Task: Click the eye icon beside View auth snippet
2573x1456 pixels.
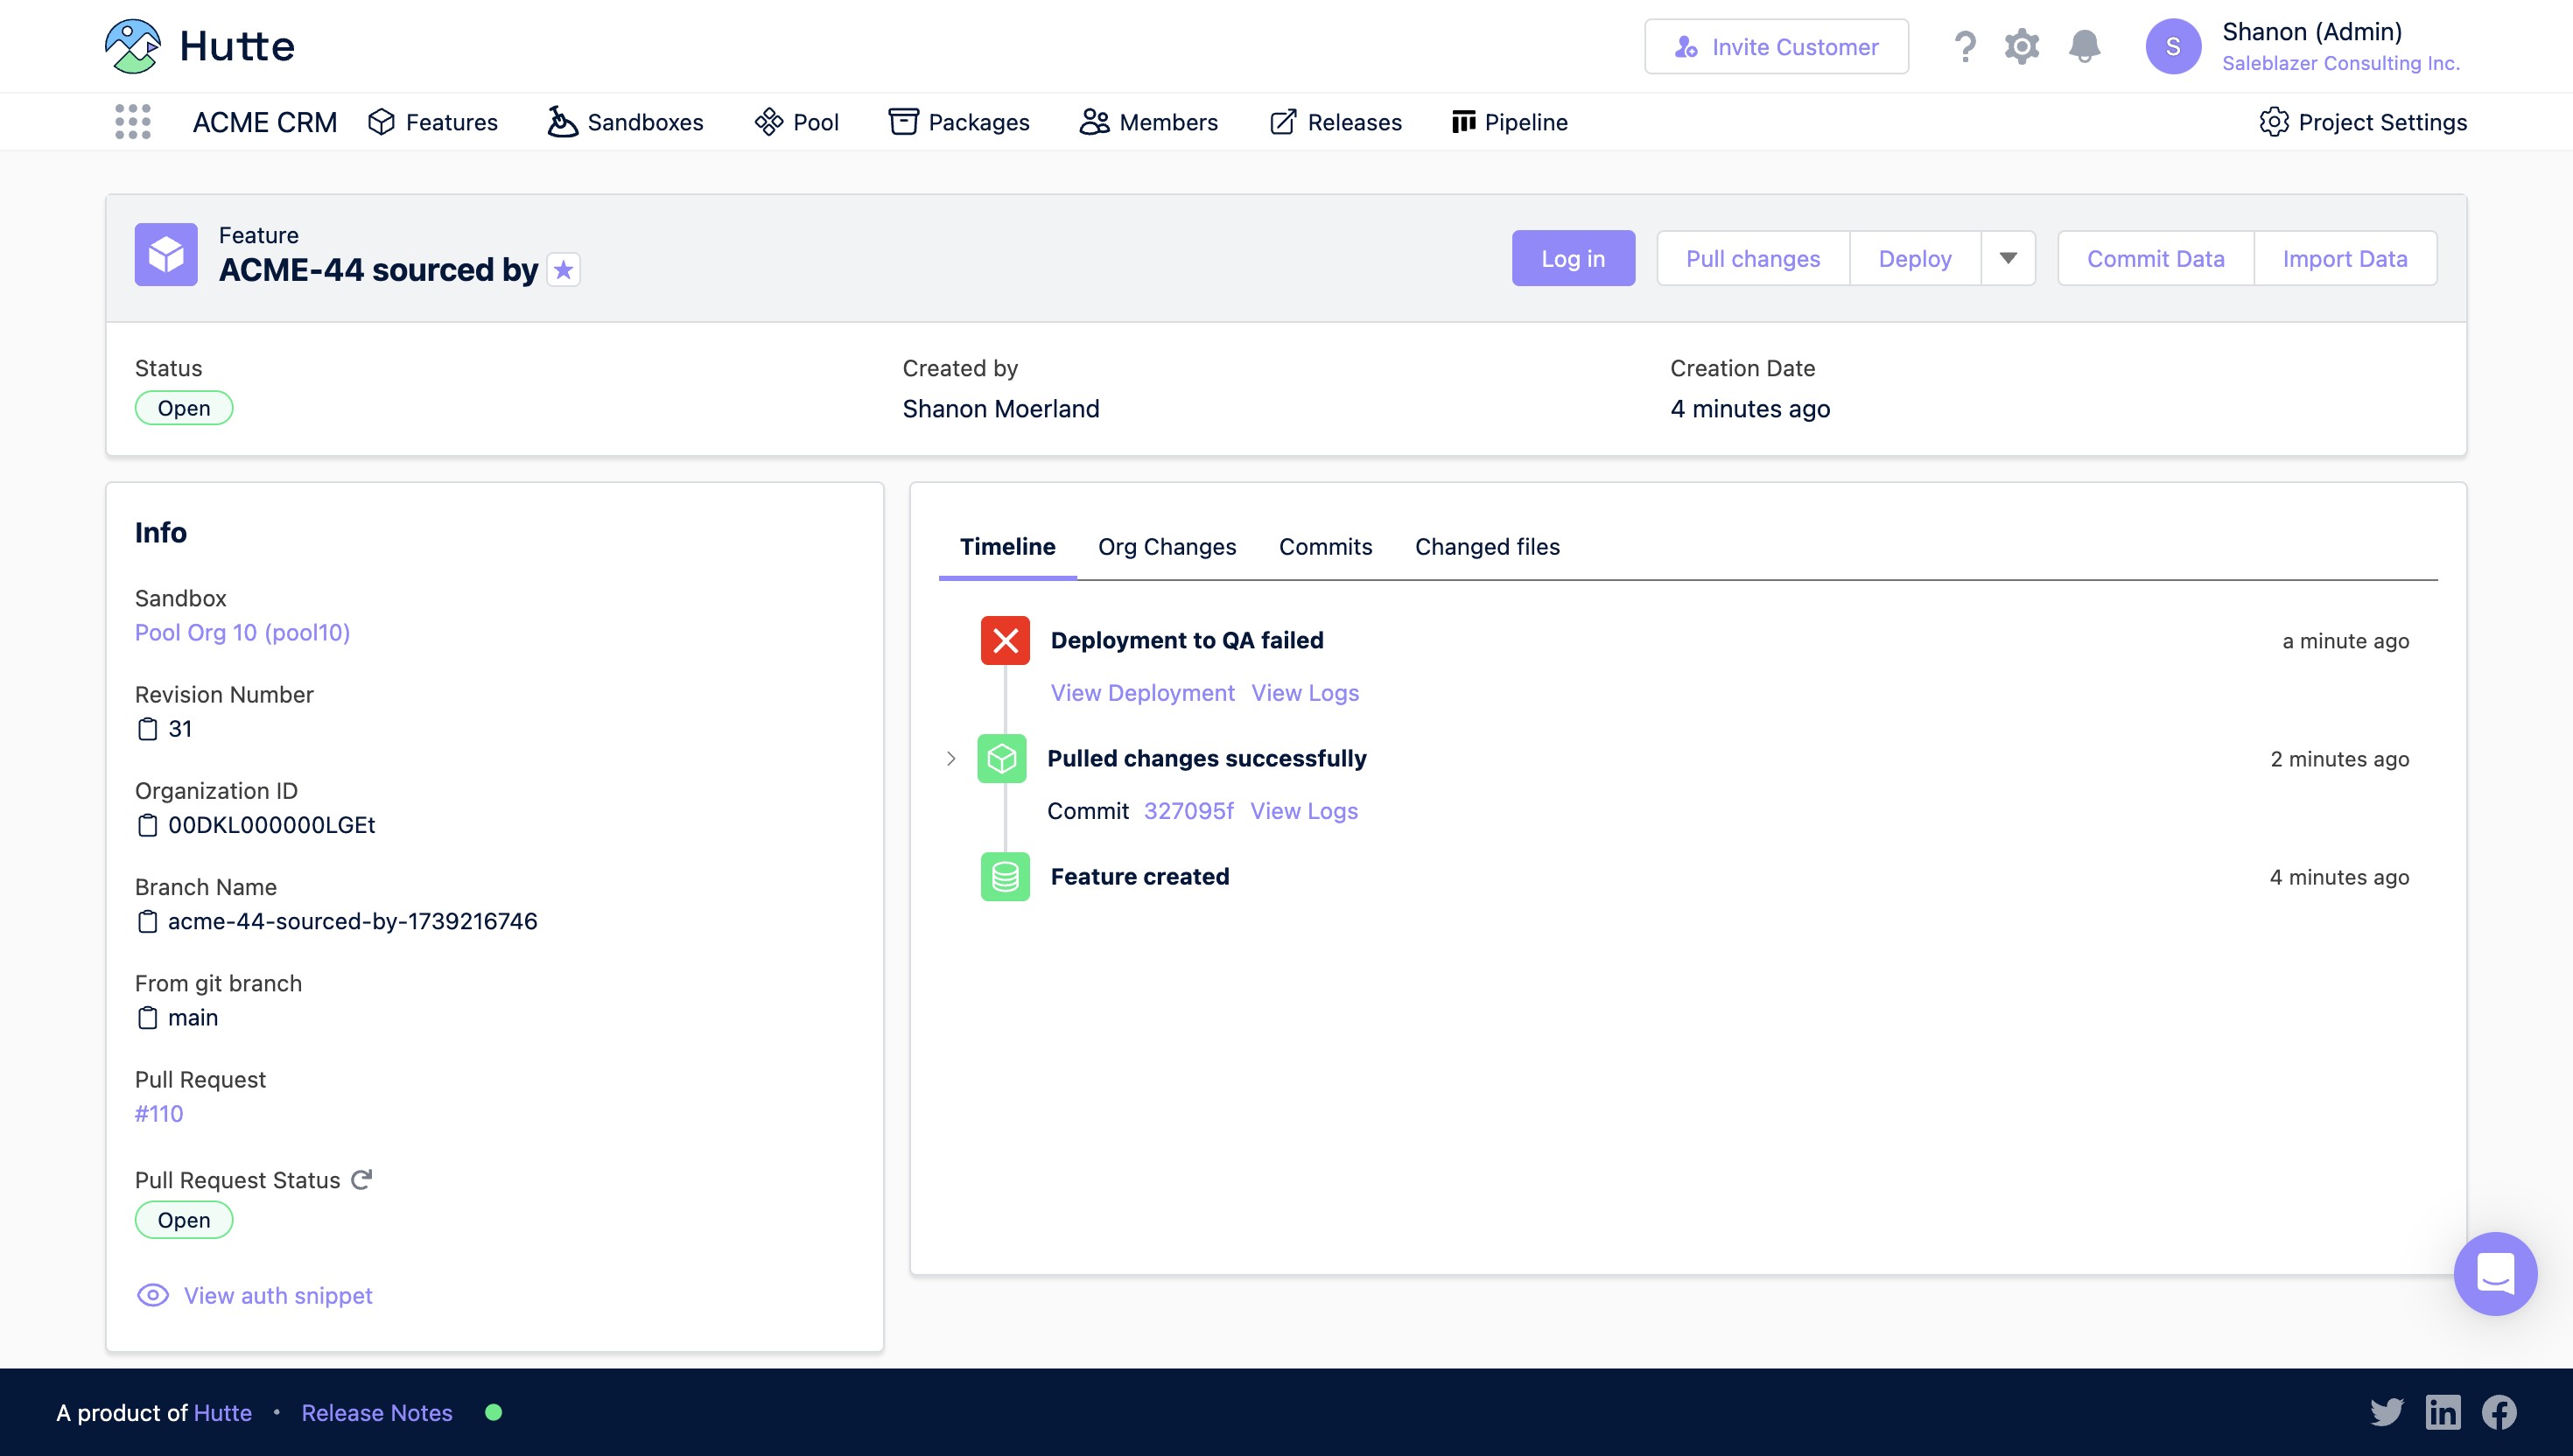Action: tap(153, 1296)
